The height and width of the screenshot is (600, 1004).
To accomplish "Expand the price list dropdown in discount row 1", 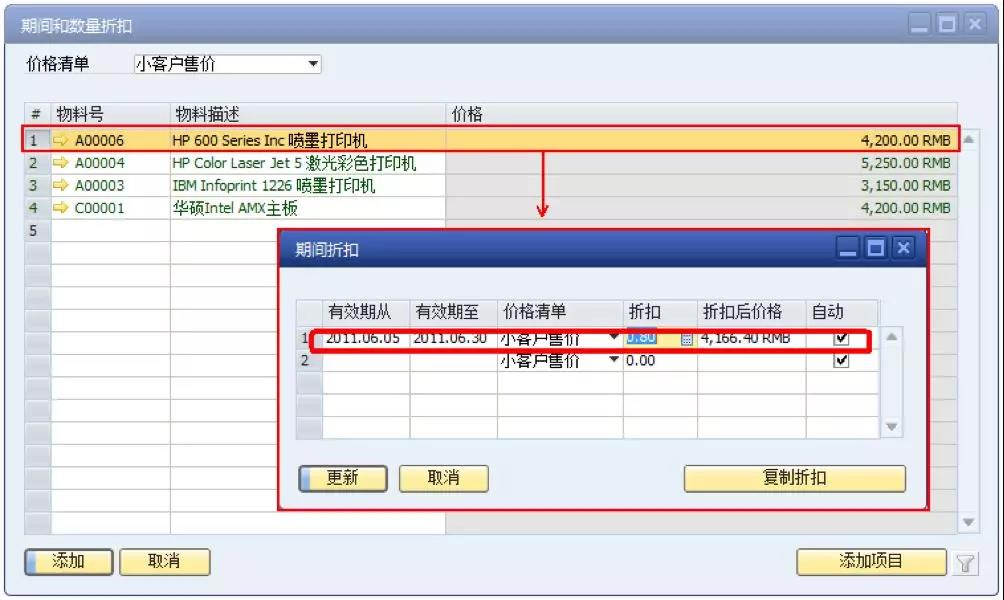I will pyautogui.click(x=612, y=338).
